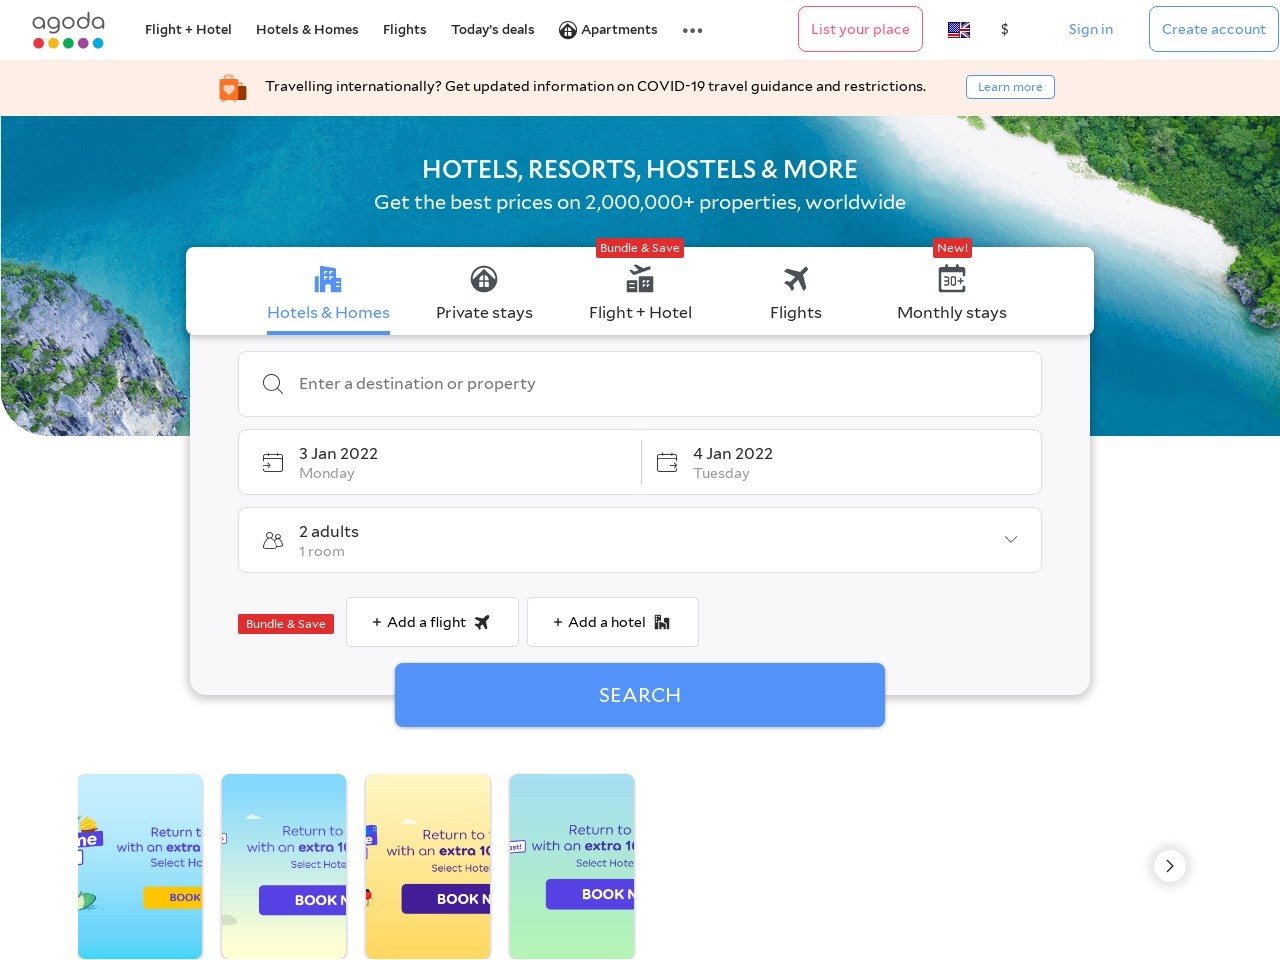The height and width of the screenshot is (960, 1280).
Task: Select the Hotels & Homes building icon
Action: (x=328, y=279)
